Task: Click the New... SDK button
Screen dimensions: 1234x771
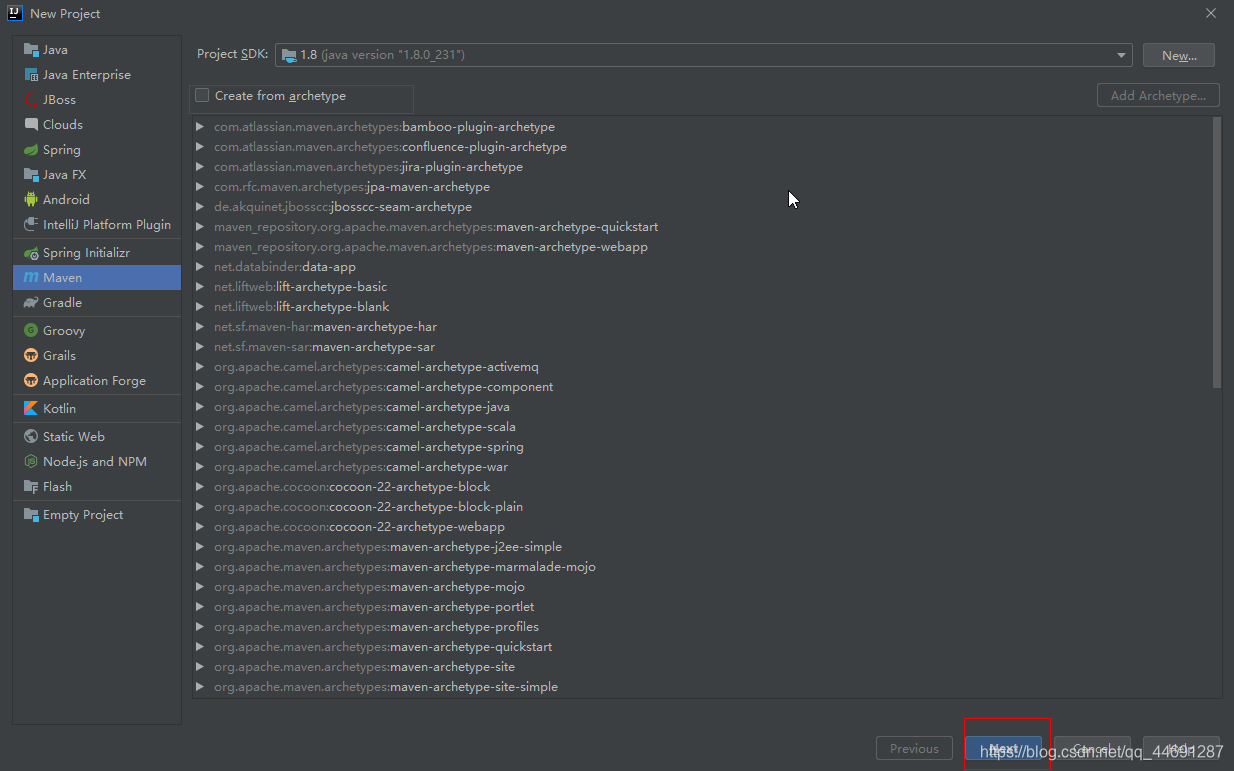Action: coord(1179,55)
